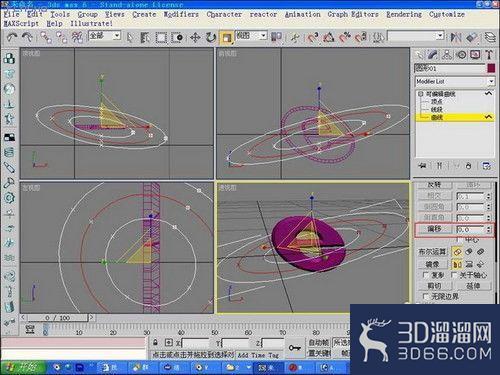
Task: Open the Layer Manager icon
Action: pos(490,37)
